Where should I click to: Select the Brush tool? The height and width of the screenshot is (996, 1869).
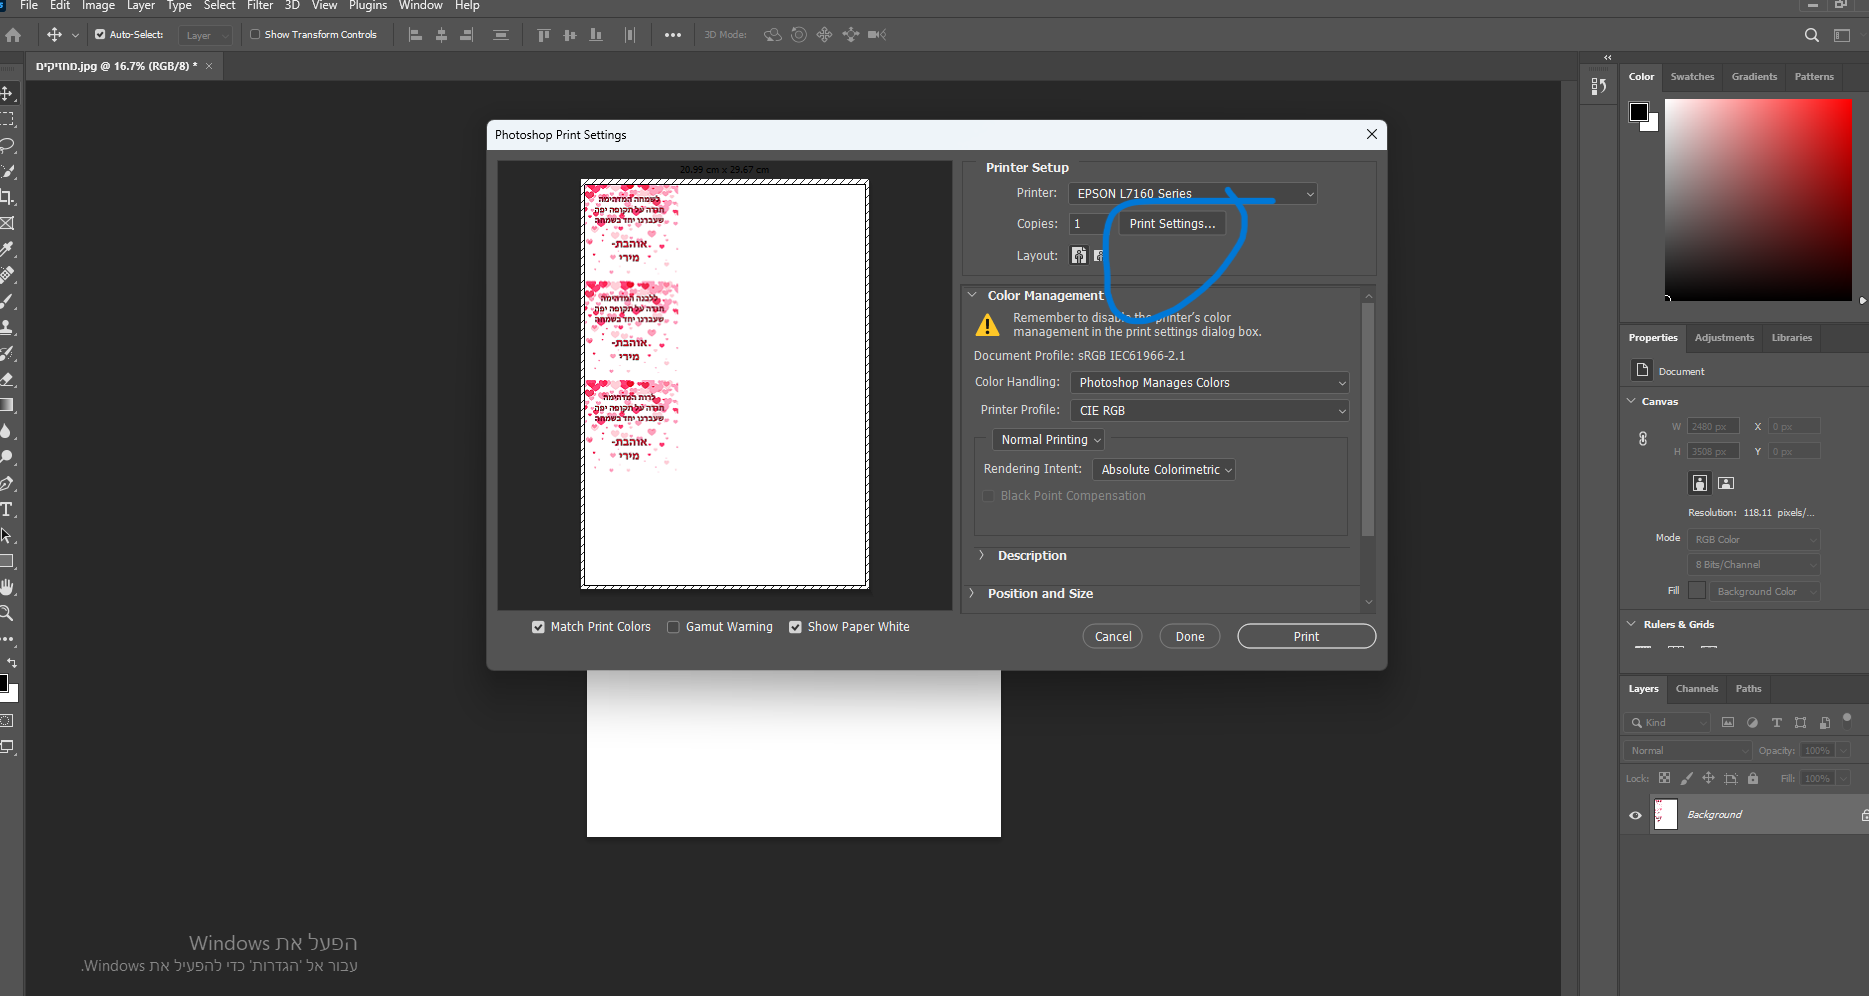point(7,301)
